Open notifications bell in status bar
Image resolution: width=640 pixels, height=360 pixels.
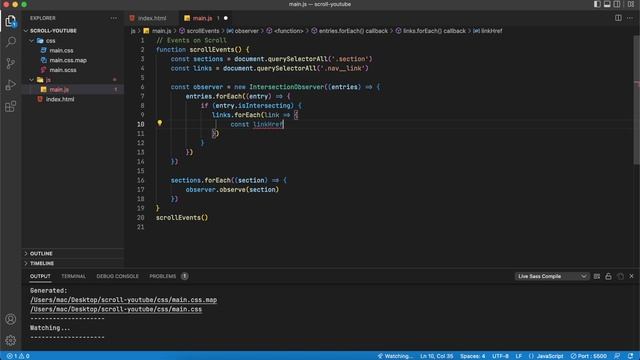(x=631, y=356)
